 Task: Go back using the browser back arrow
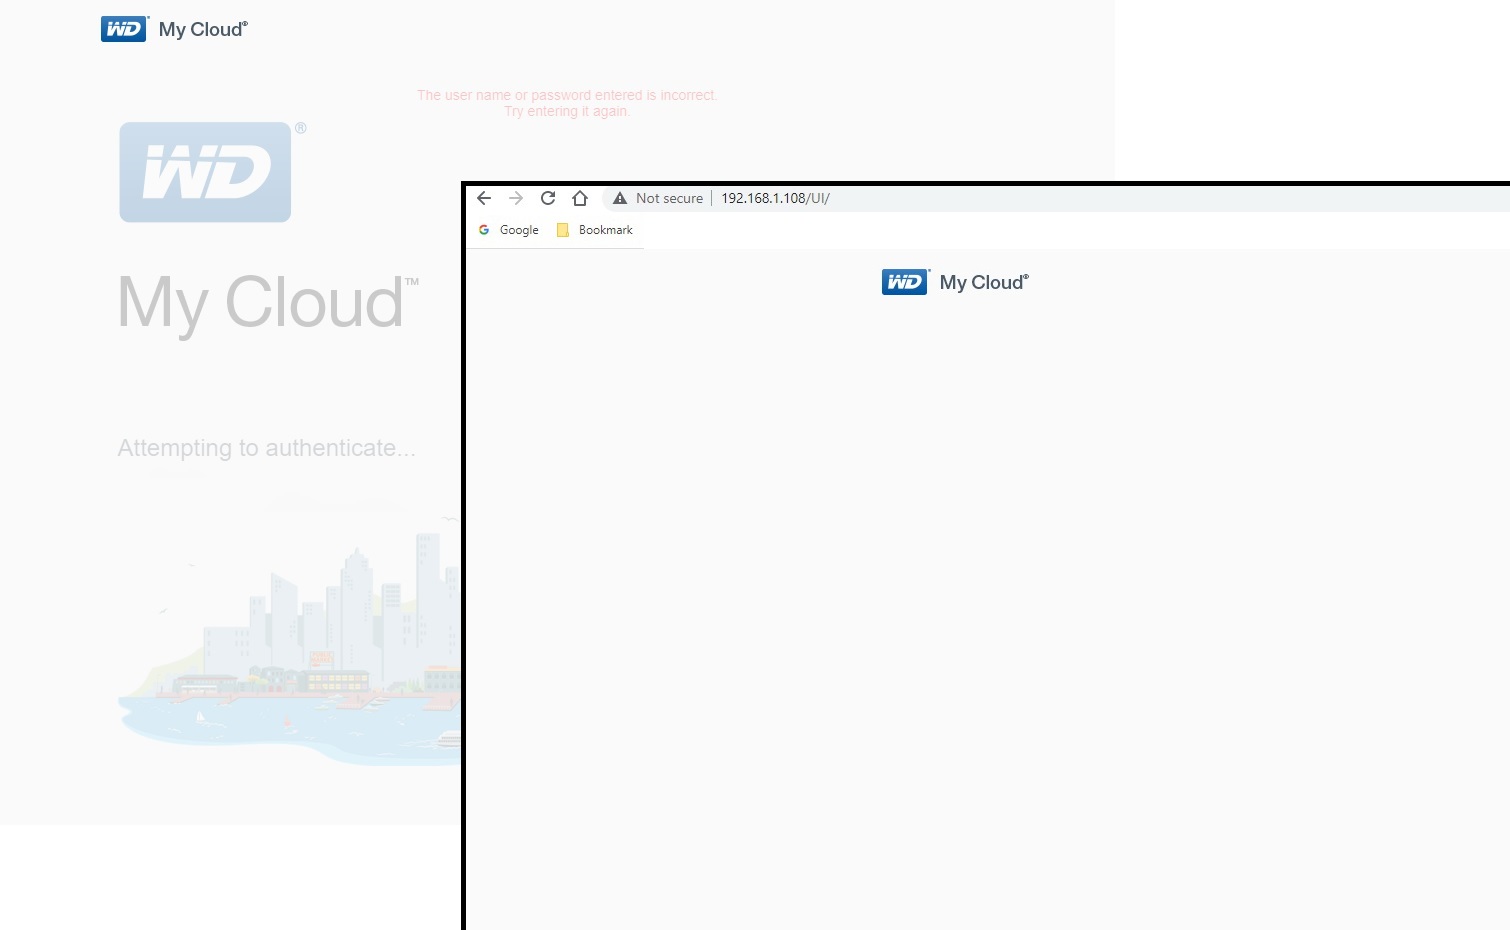(x=484, y=198)
